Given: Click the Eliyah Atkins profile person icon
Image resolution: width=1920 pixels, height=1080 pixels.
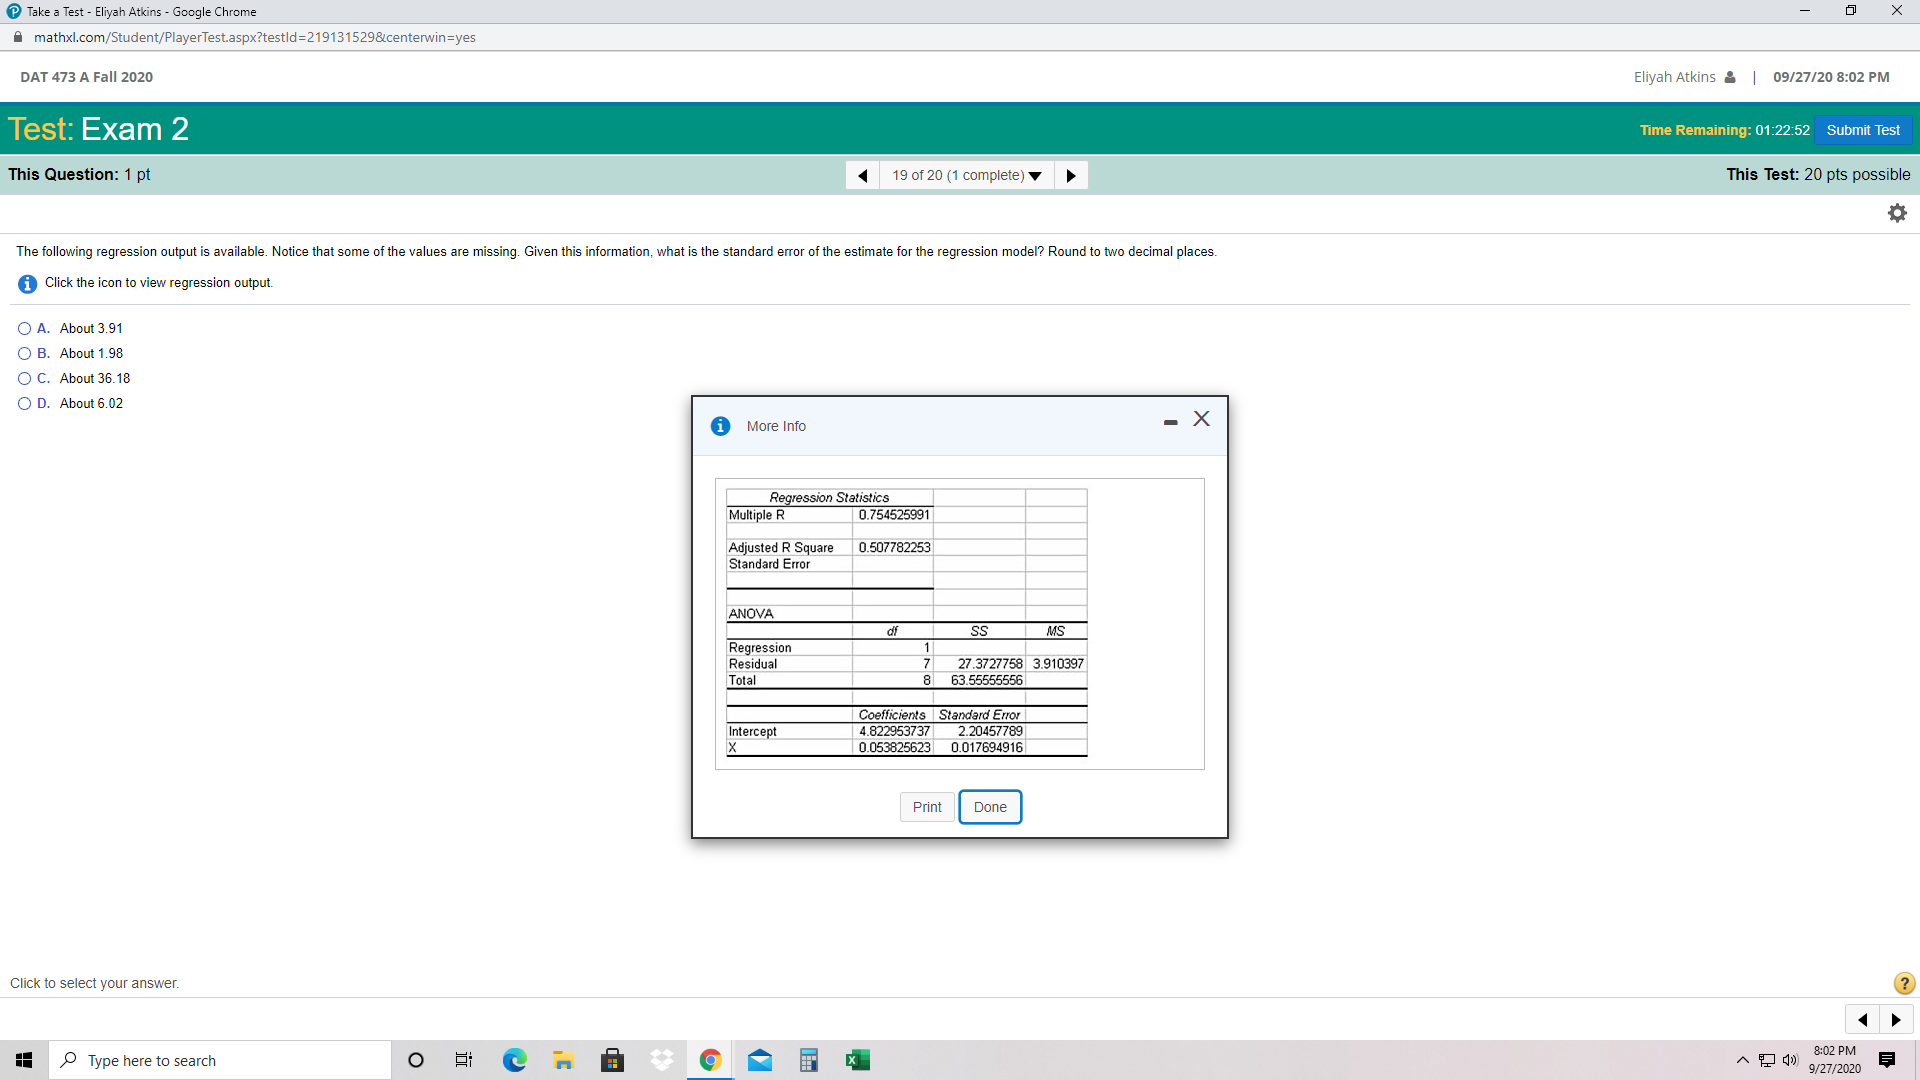Looking at the screenshot, I should coord(1730,76).
